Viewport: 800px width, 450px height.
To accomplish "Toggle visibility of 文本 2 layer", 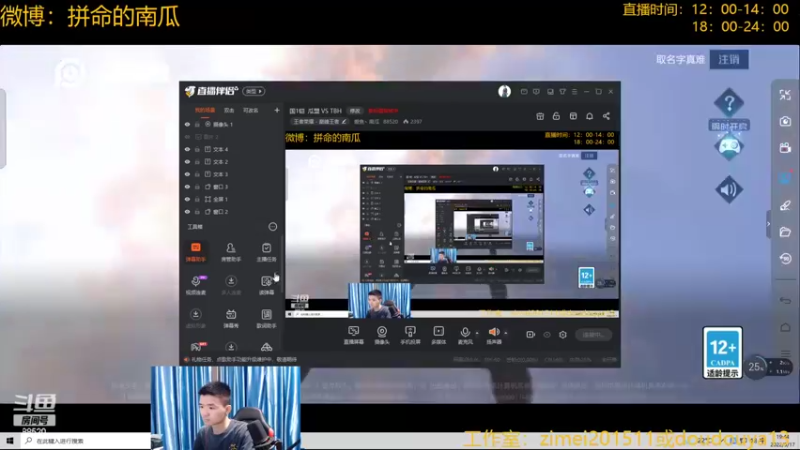I will (187, 162).
